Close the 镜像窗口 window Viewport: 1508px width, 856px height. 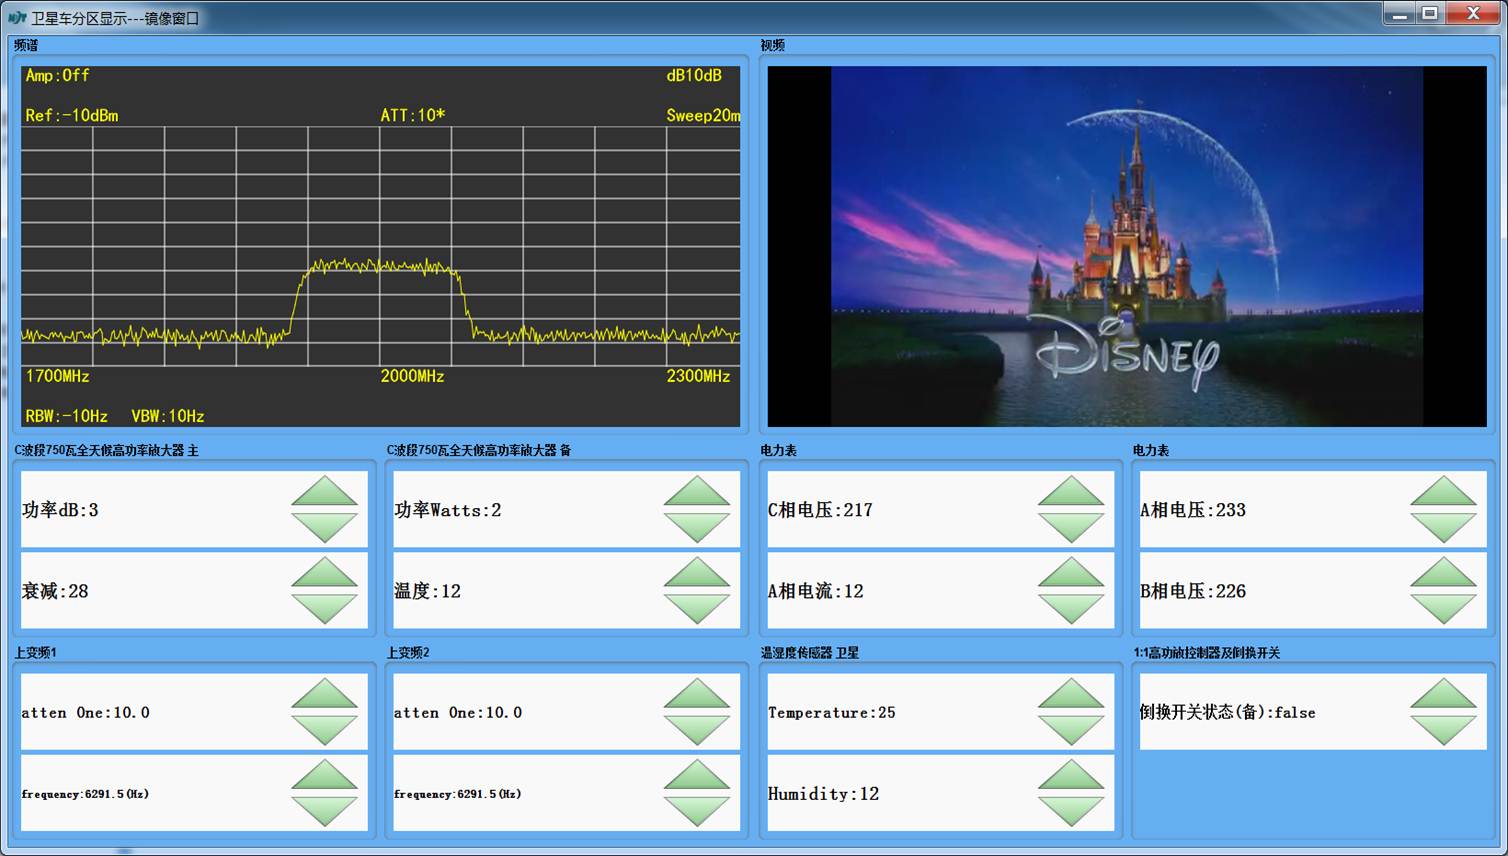(1473, 14)
